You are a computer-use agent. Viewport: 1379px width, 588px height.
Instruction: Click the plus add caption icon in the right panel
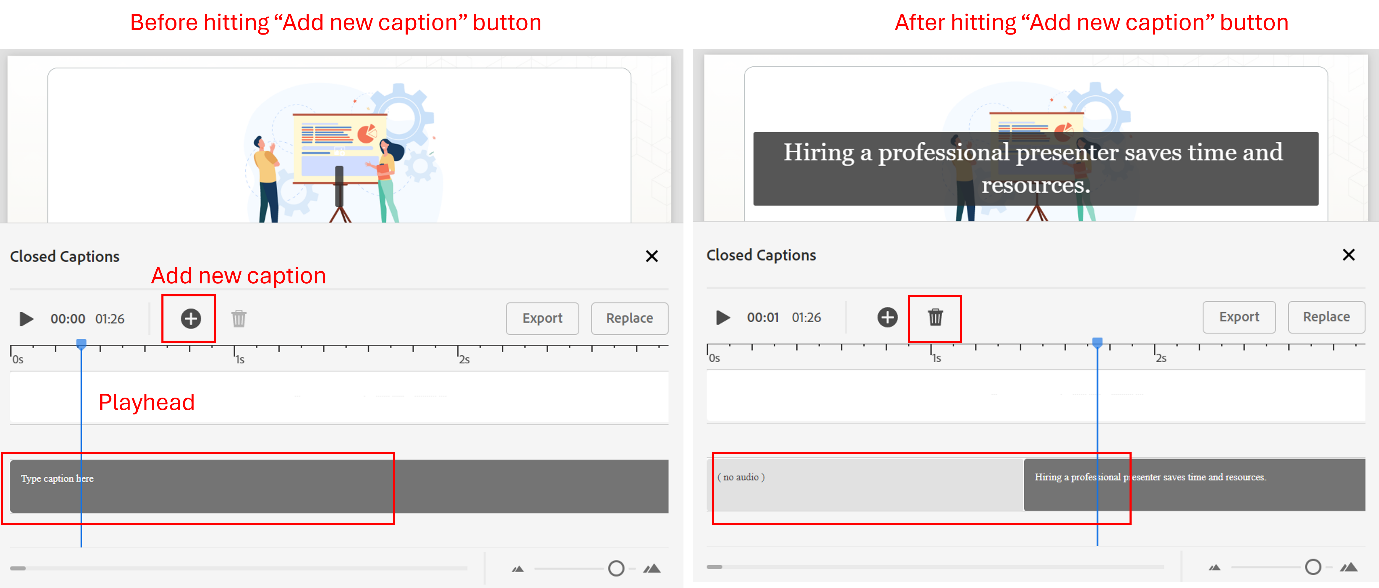887,317
